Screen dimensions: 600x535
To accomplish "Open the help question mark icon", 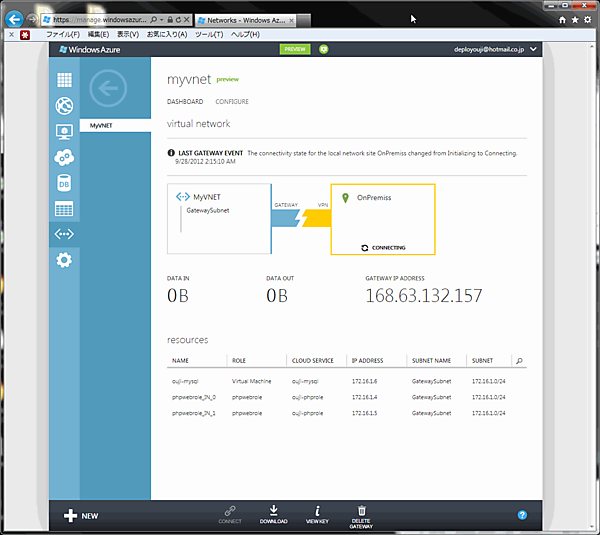I will (x=522, y=515).
